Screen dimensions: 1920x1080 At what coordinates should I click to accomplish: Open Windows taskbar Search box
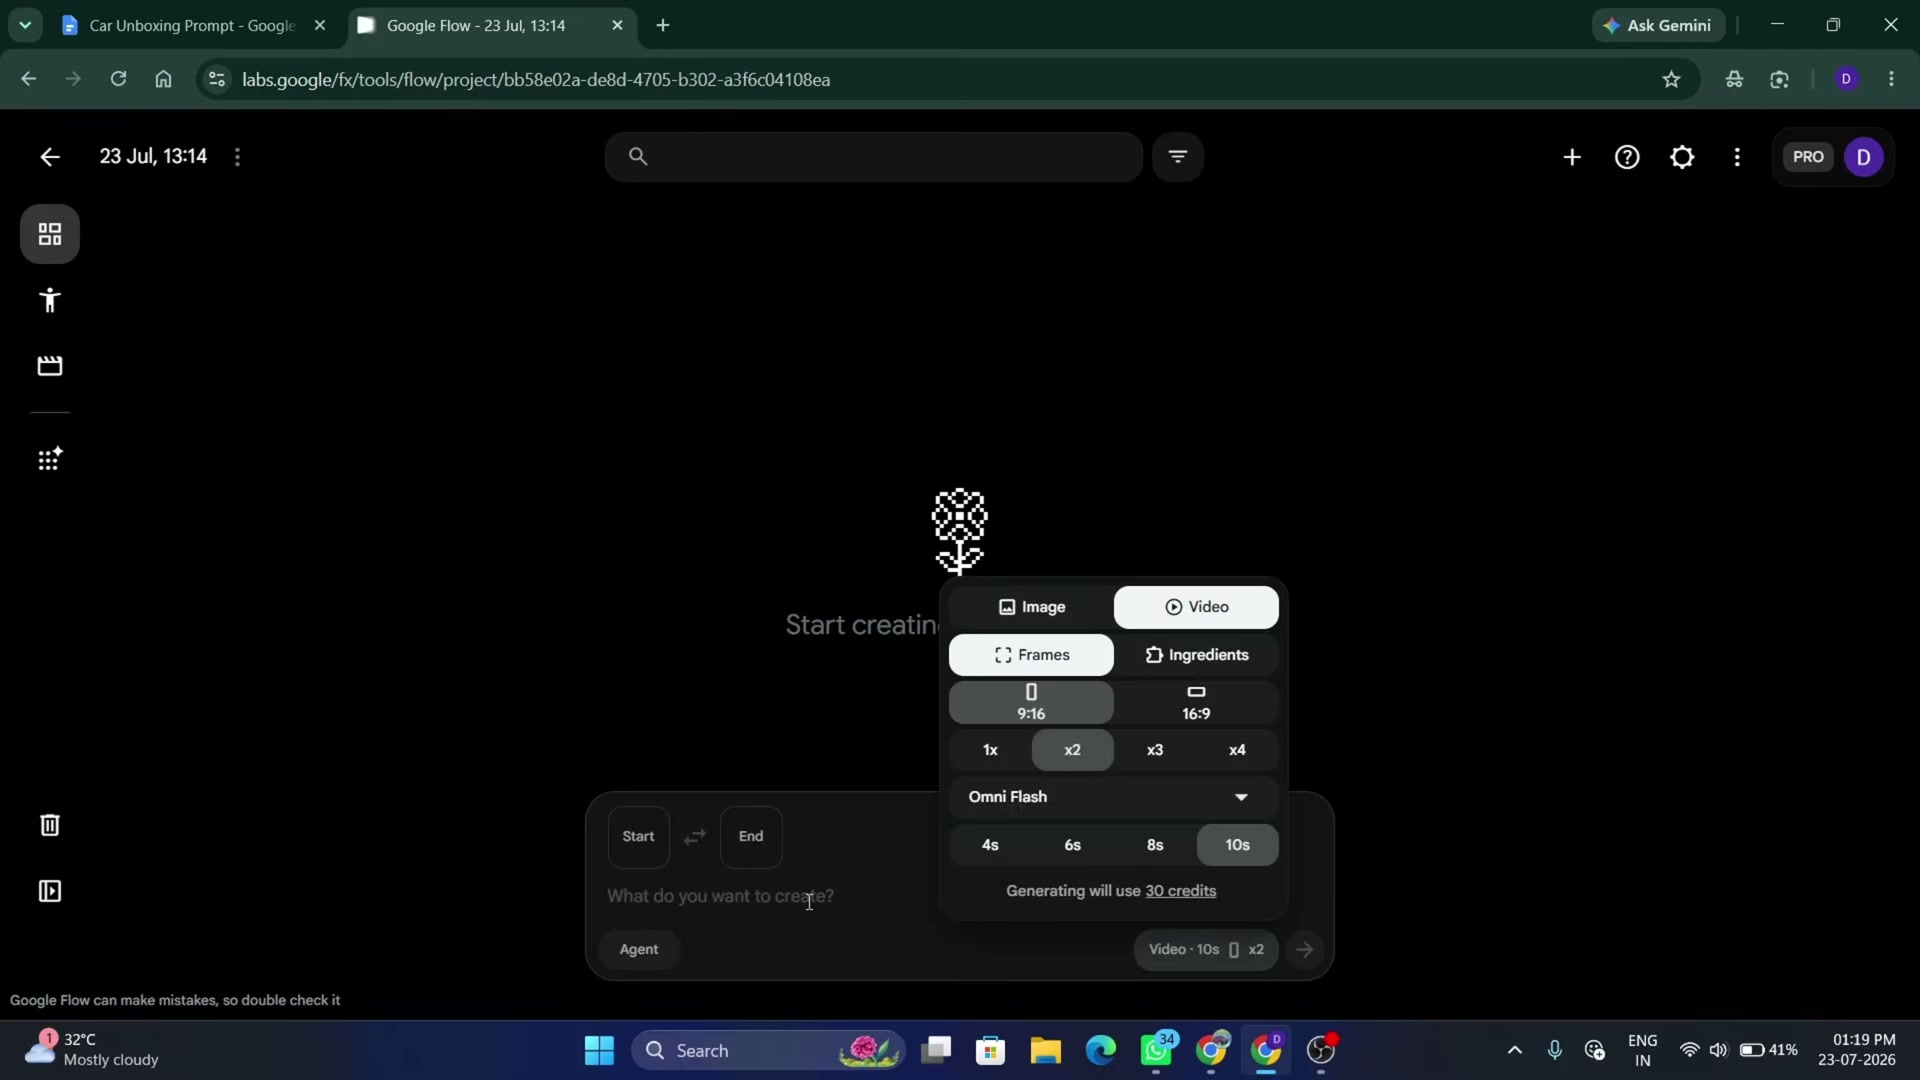click(x=768, y=1051)
